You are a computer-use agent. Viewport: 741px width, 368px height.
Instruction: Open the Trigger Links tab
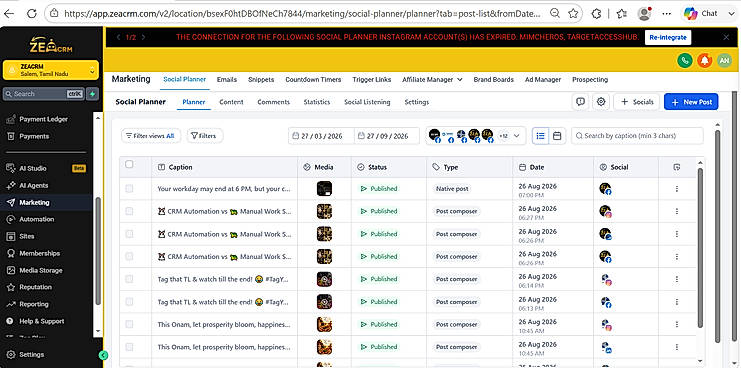point(371,80)
